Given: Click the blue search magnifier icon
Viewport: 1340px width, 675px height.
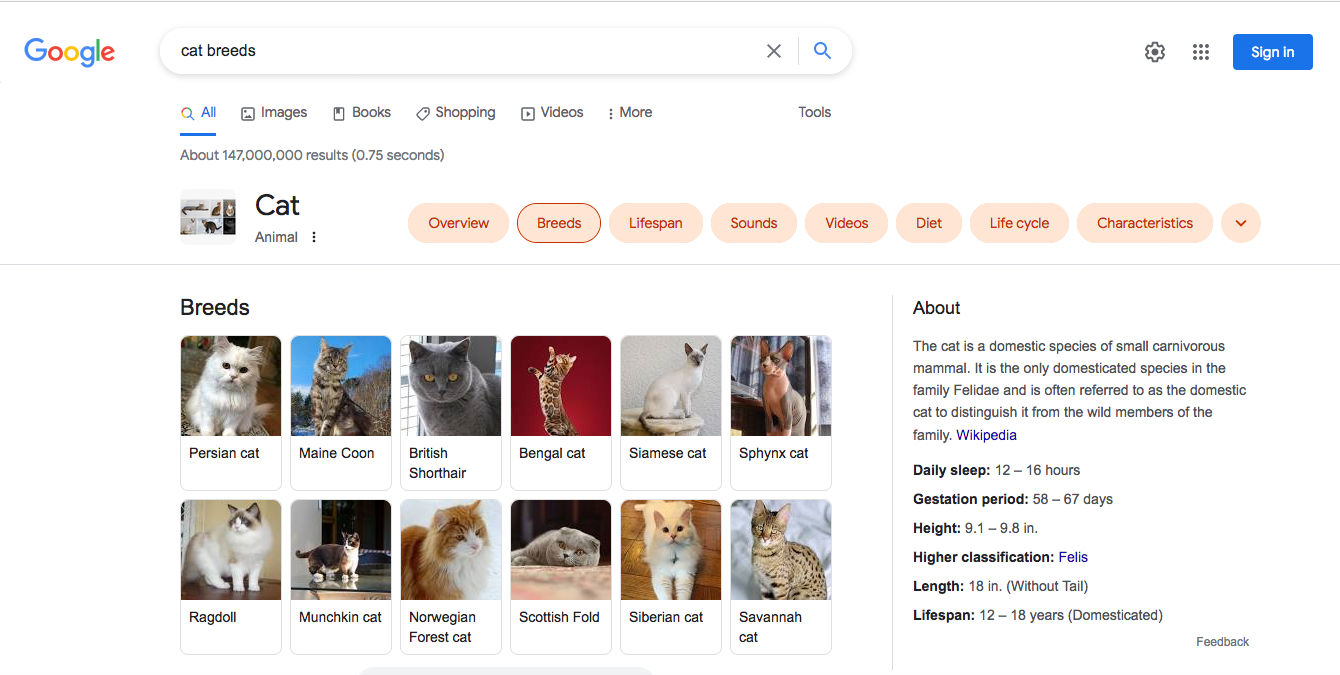Looking at the screenshot, I should (x=822, y=50).
